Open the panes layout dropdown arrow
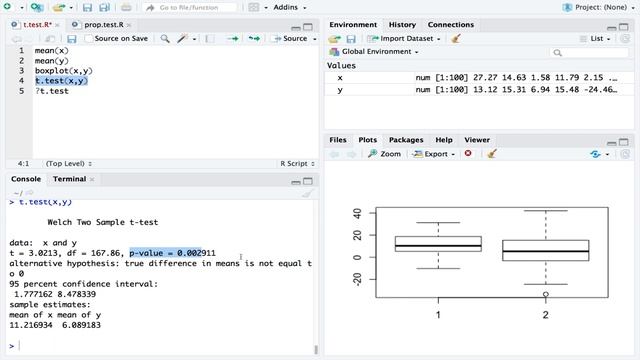 coord(266,7)
